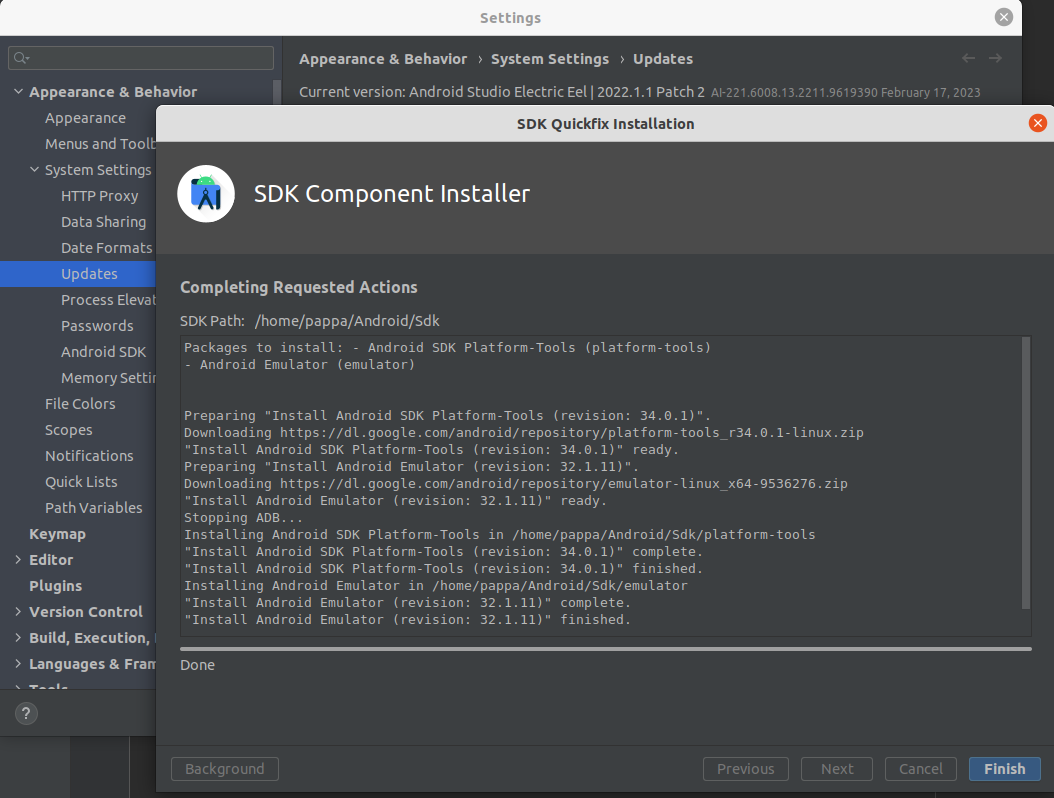
Task: Open HTTP Proxy settings
Action: click(x=99, y=196)
